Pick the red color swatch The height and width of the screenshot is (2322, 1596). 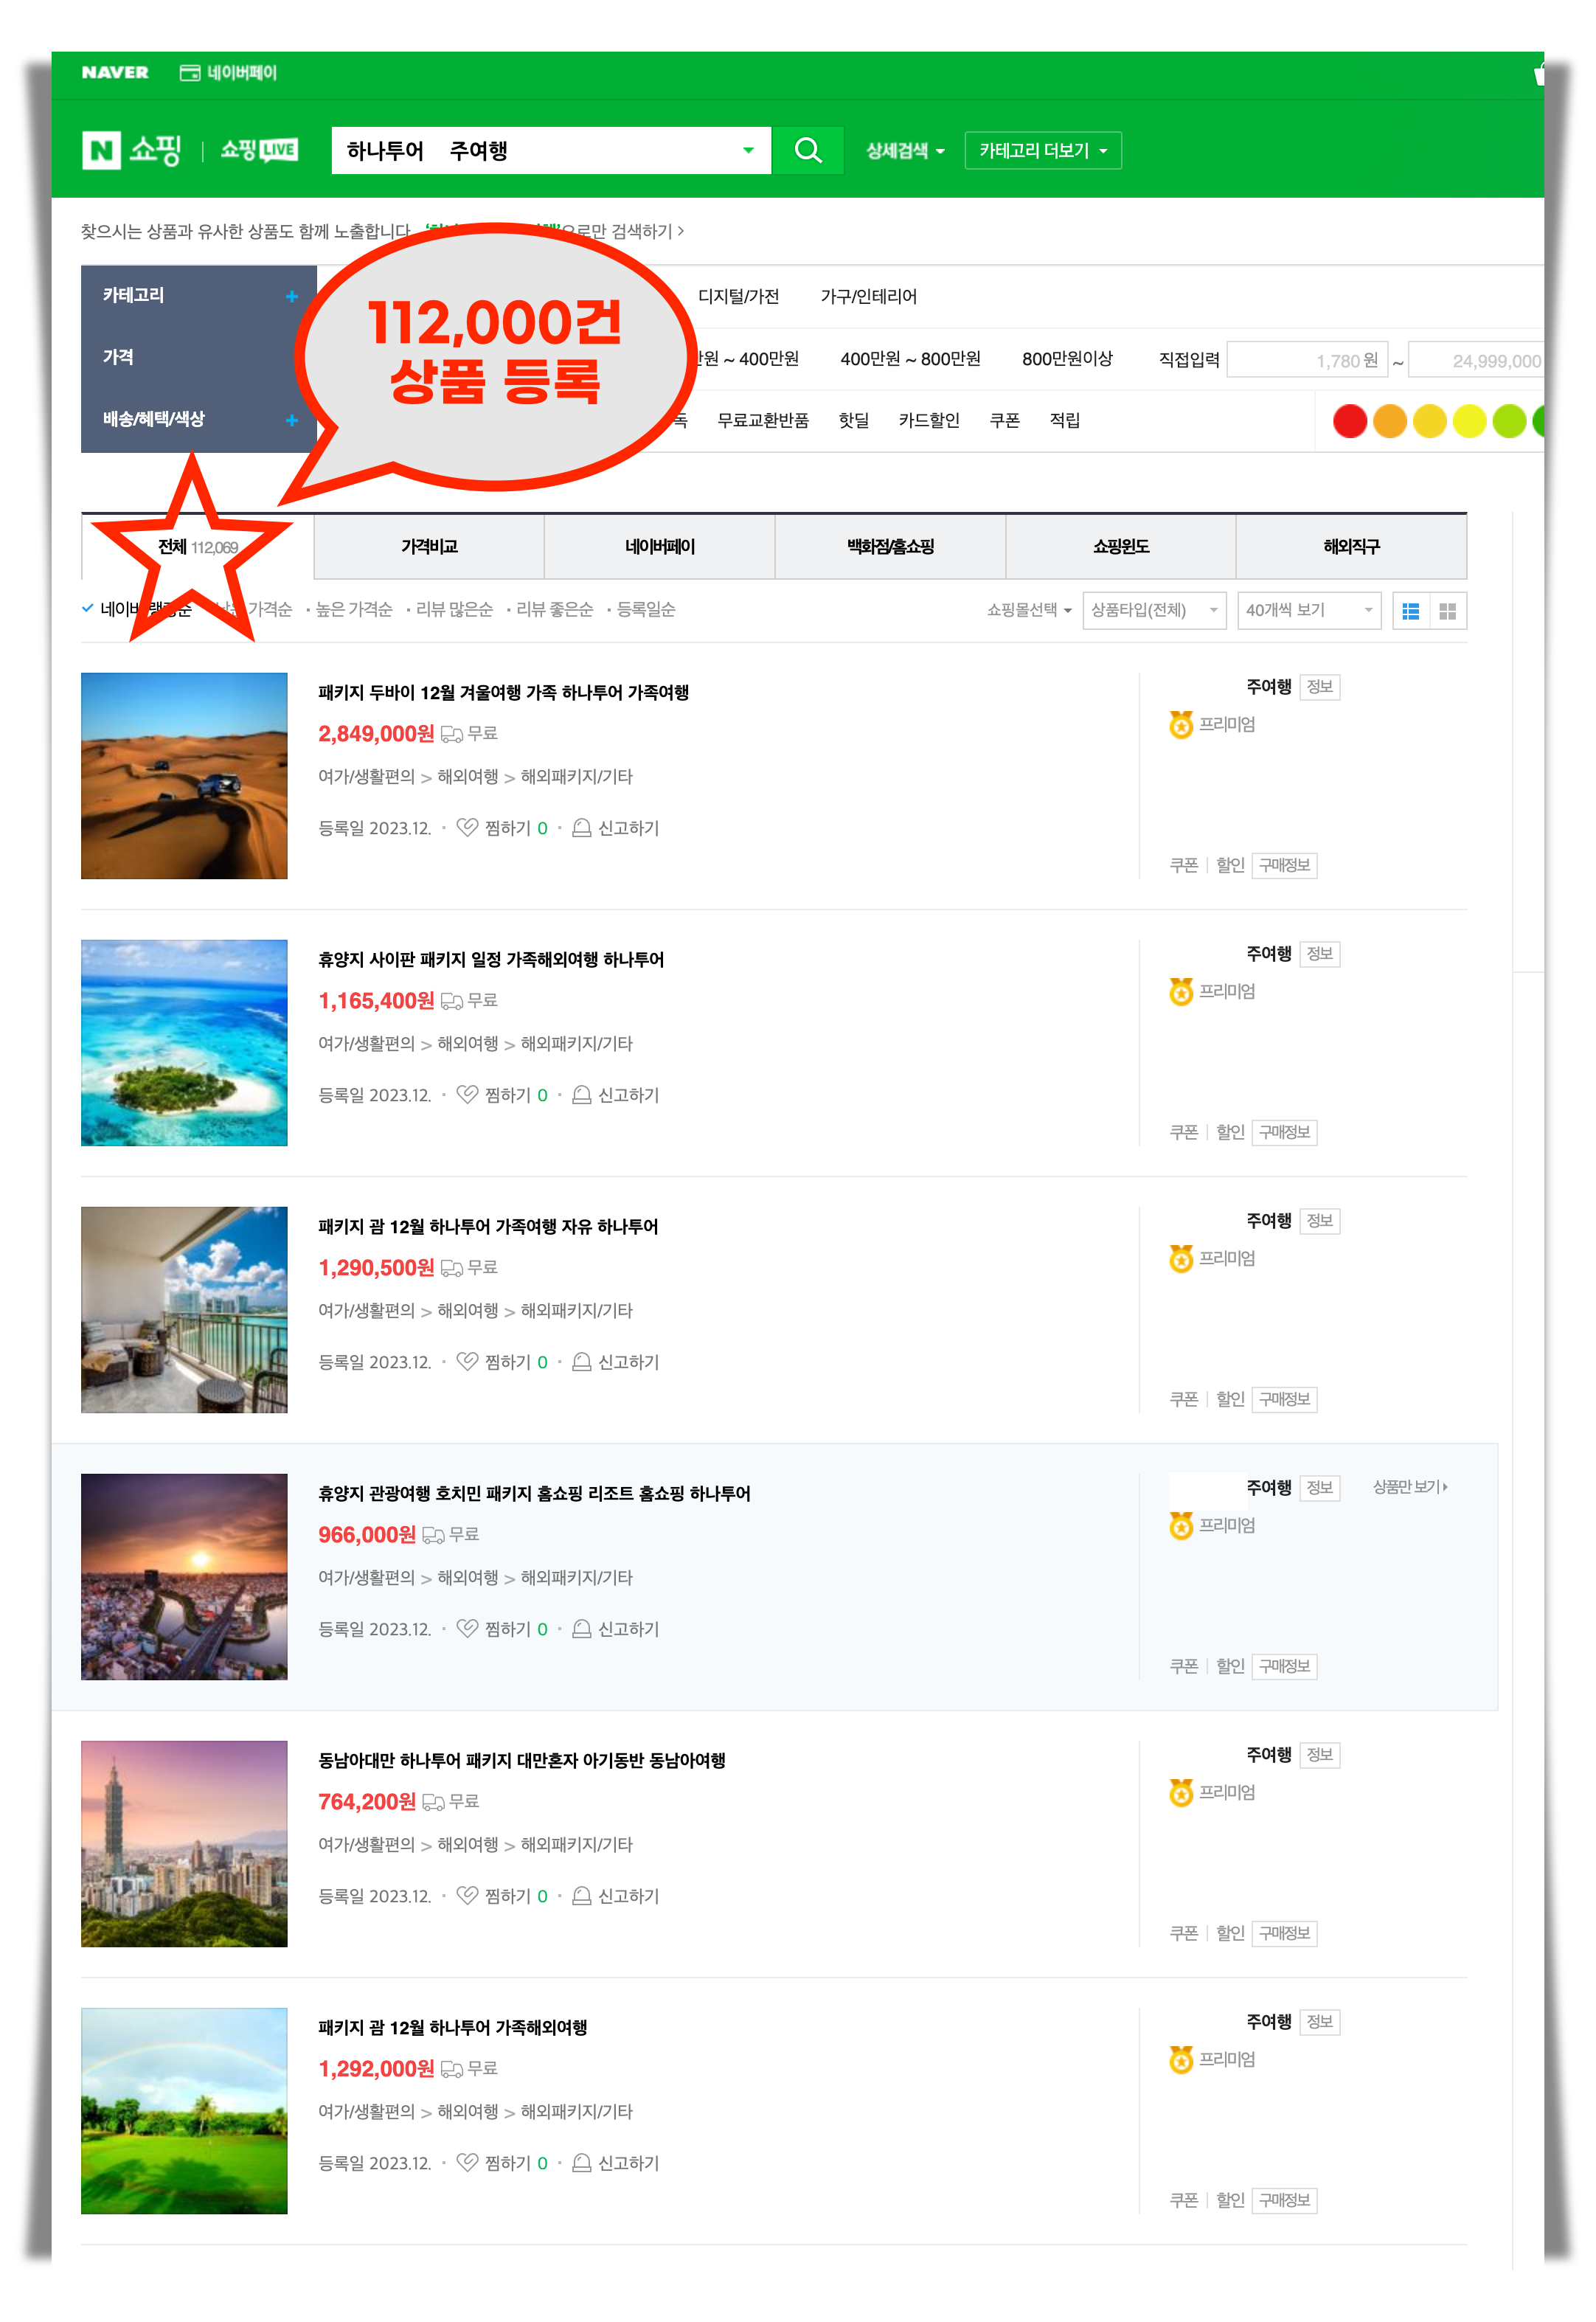click(1350, 421)
